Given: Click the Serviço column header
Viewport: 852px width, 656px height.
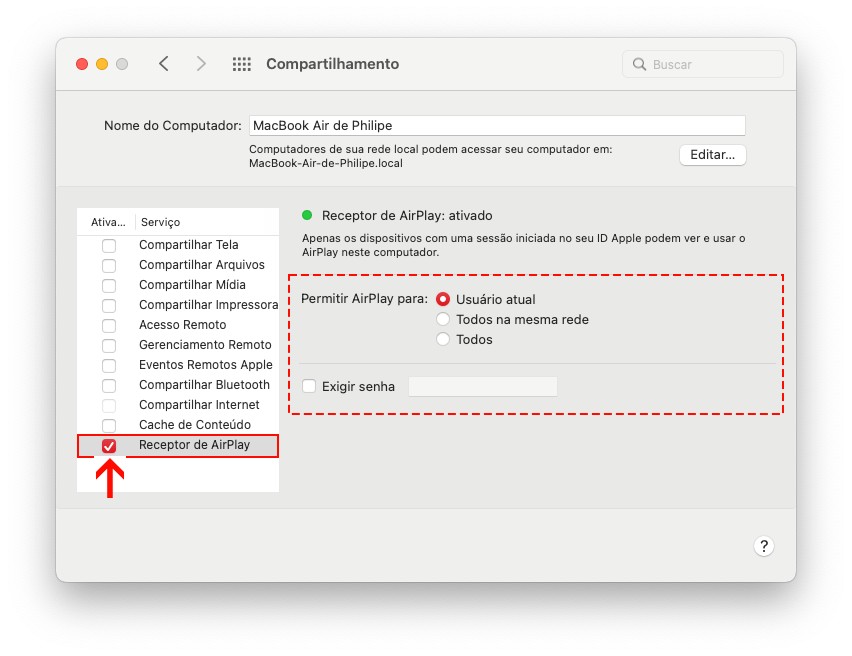Looking at the screenshot, I should coord(161,222).
